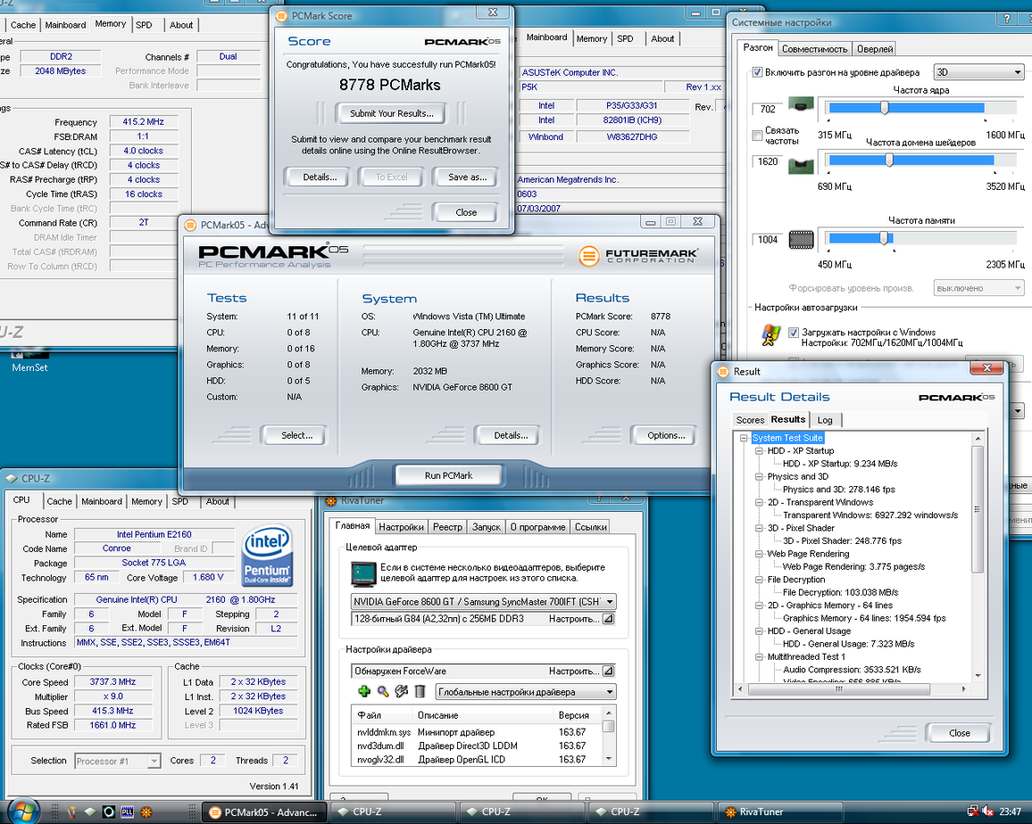Toggle the Связать частоты checkbox

coord(757,136)
